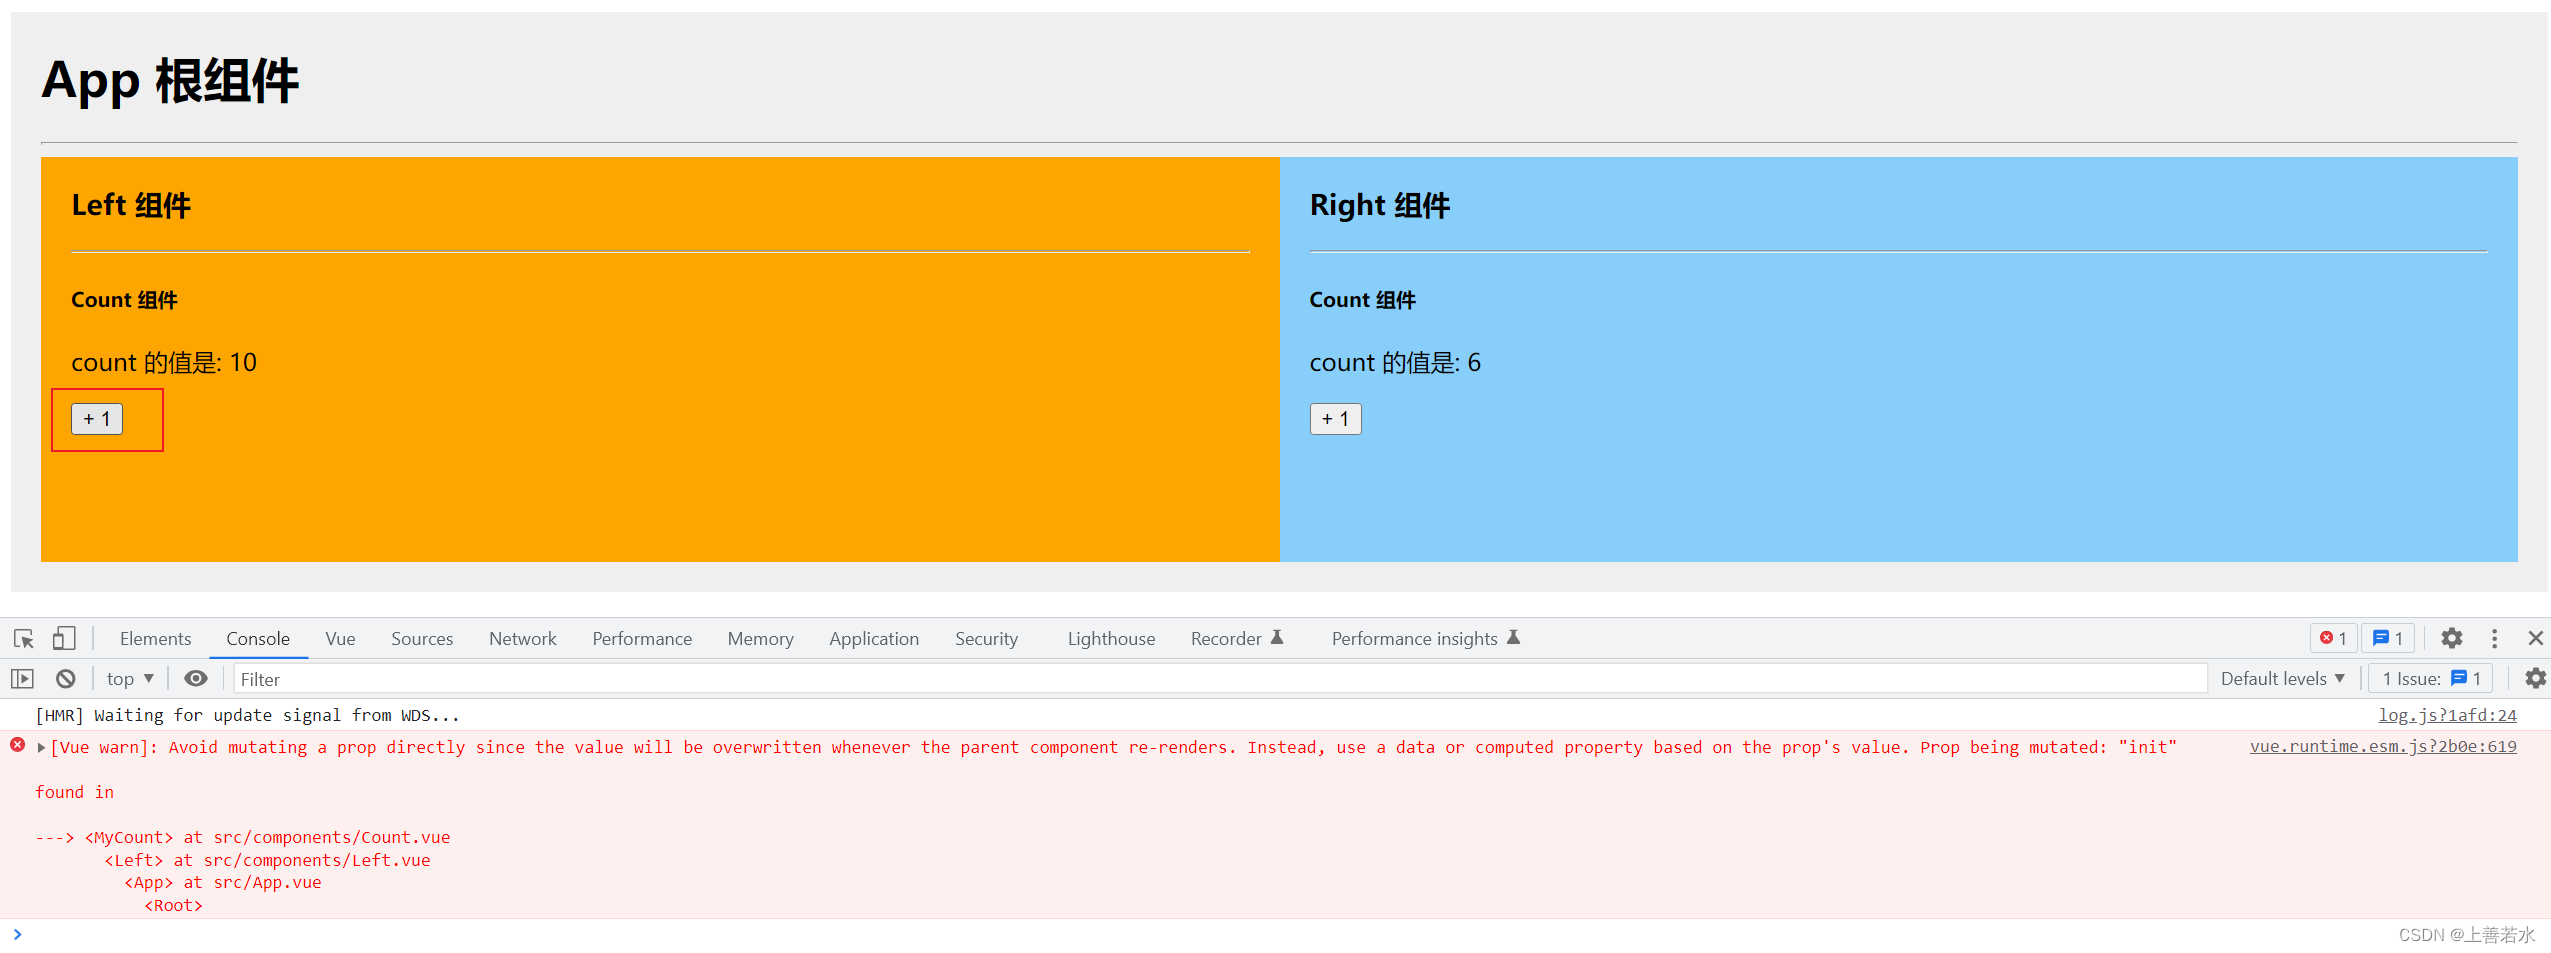Click the + 1 button in Right component
This screenshot has width=2551, height=953.
[1335, 419]
